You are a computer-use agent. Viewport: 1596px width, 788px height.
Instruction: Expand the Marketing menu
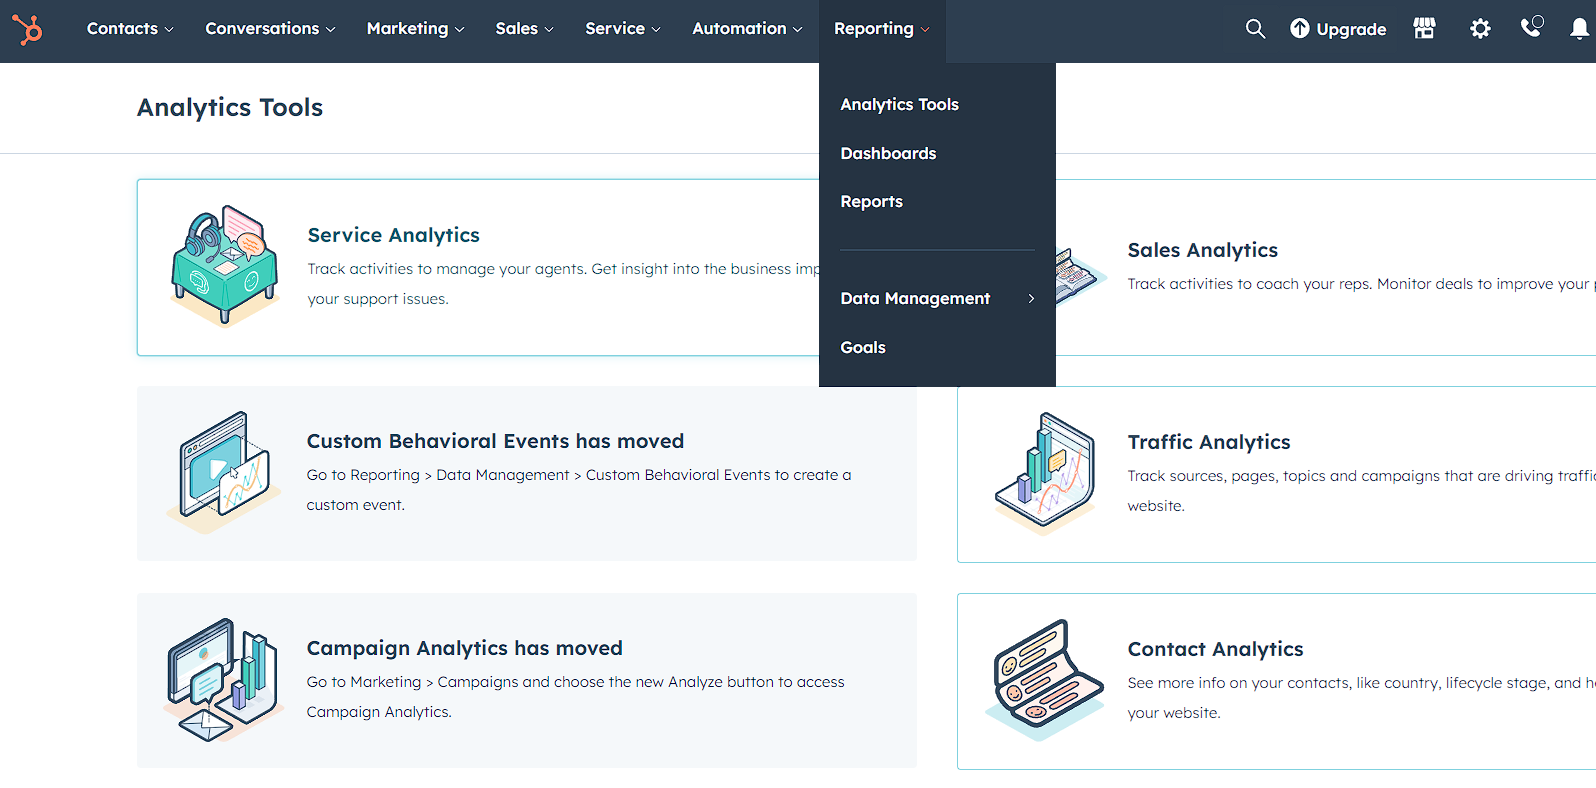point(415,29)
